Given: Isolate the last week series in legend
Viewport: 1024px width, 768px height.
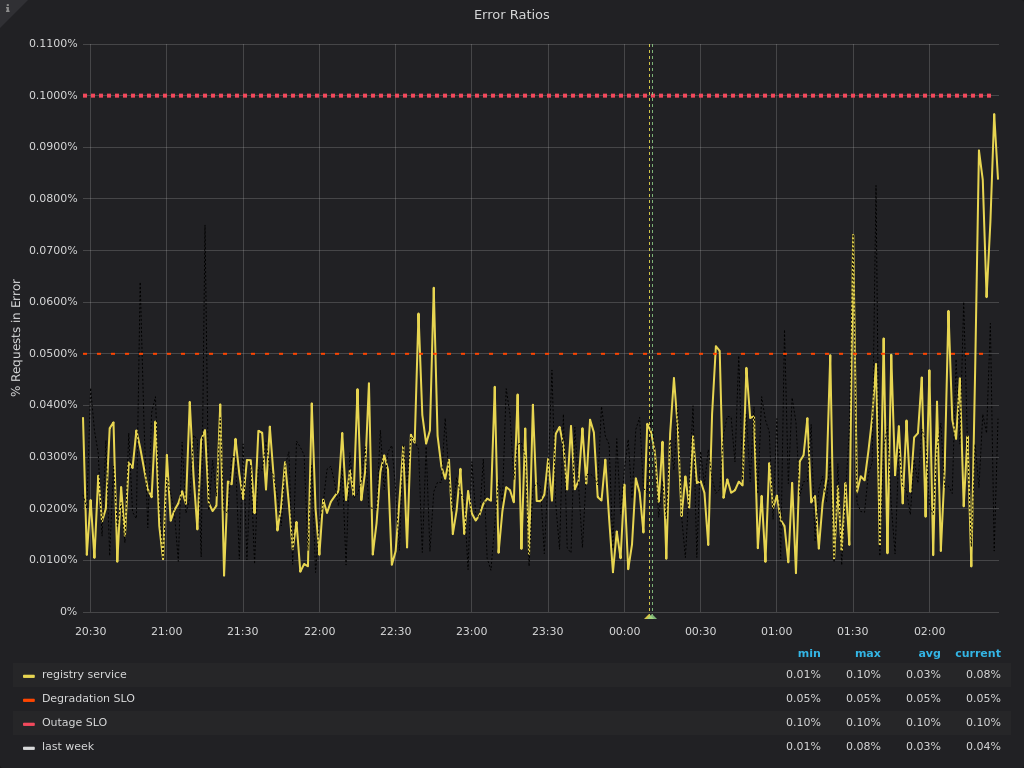Looking at the screenshot, I should coord(68,747).
